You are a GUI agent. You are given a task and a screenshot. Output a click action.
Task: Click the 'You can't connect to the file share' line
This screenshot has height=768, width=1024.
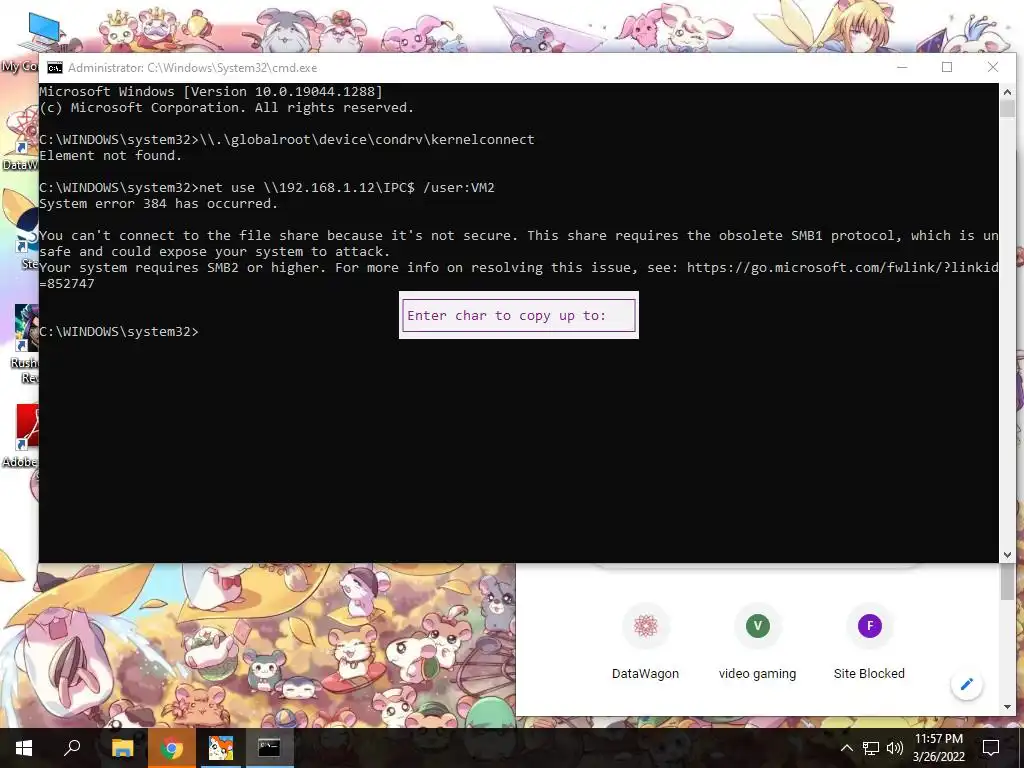[x=519, y=236]
